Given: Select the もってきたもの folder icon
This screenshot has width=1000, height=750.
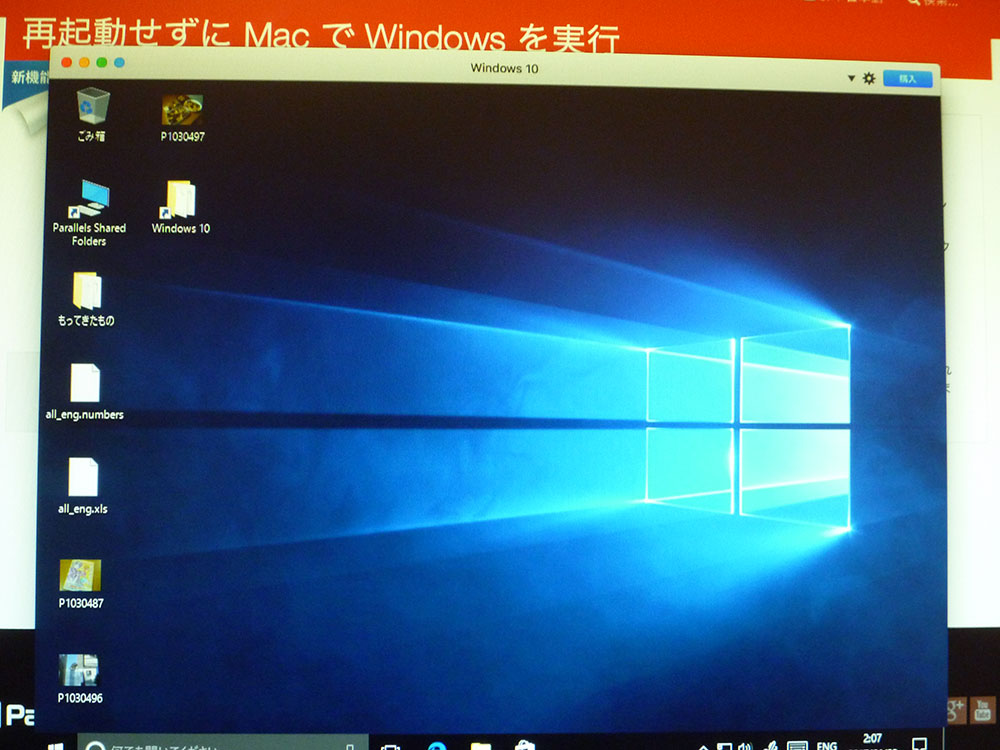Looking at the screenshot, I should (86, 299).
